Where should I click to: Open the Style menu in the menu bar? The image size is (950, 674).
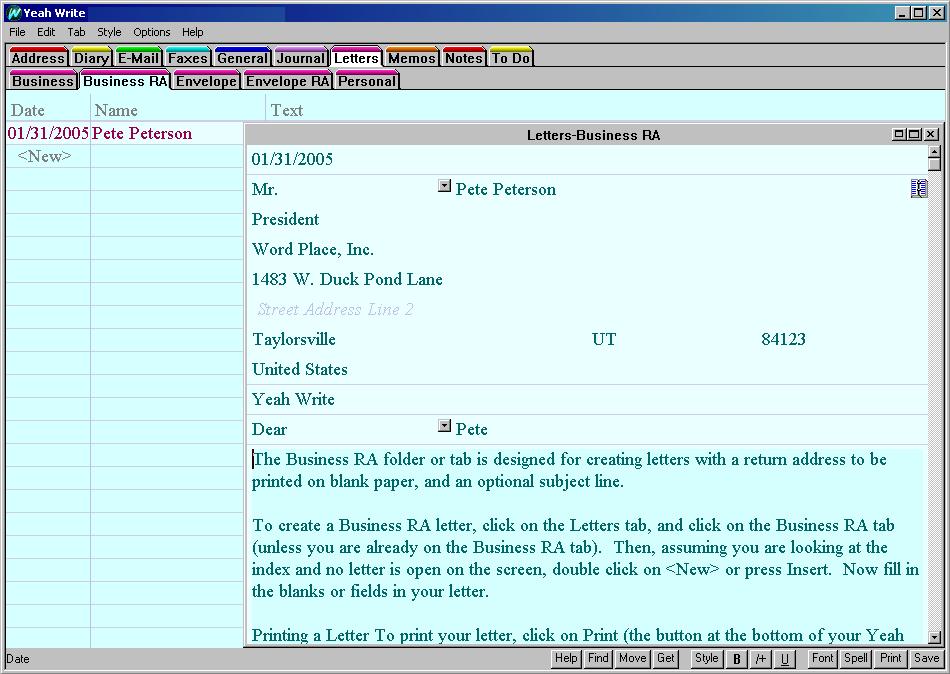click(x=109, y=32)
